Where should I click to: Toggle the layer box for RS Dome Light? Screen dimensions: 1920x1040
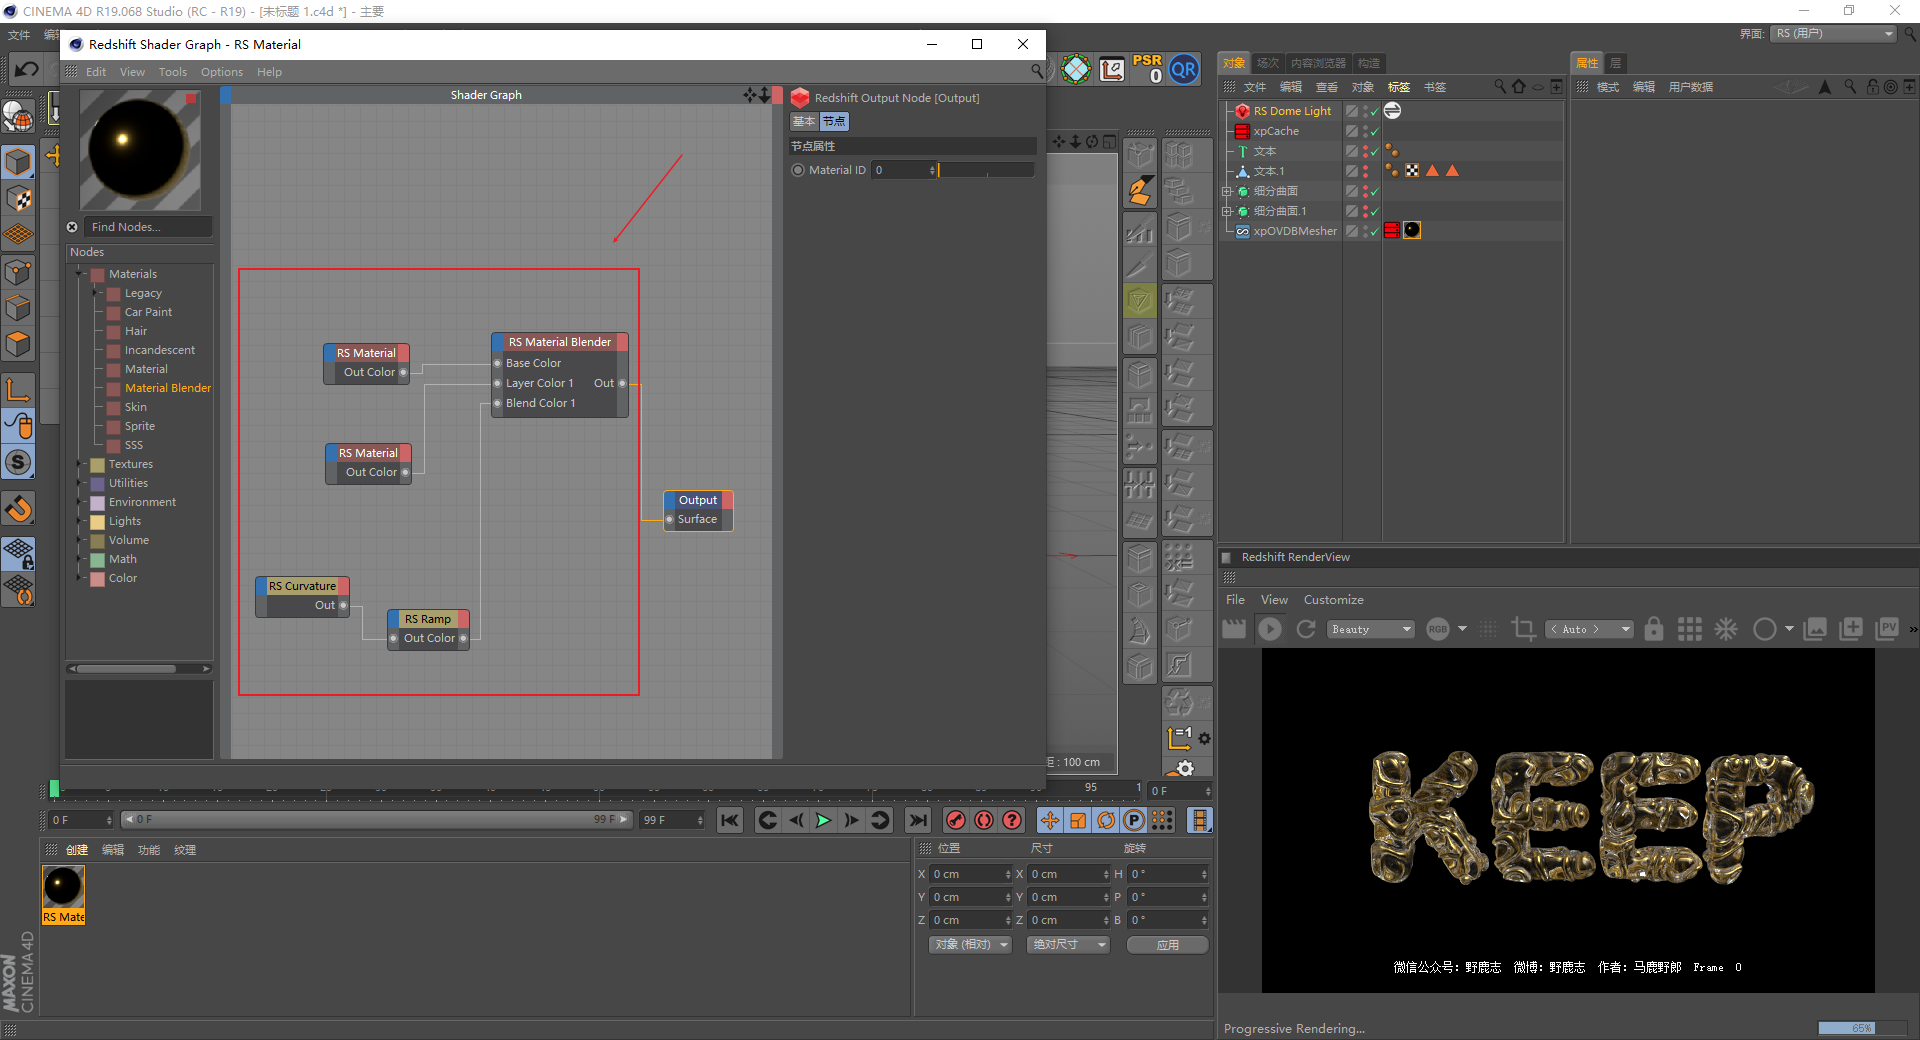click(x=1352, y=111)
